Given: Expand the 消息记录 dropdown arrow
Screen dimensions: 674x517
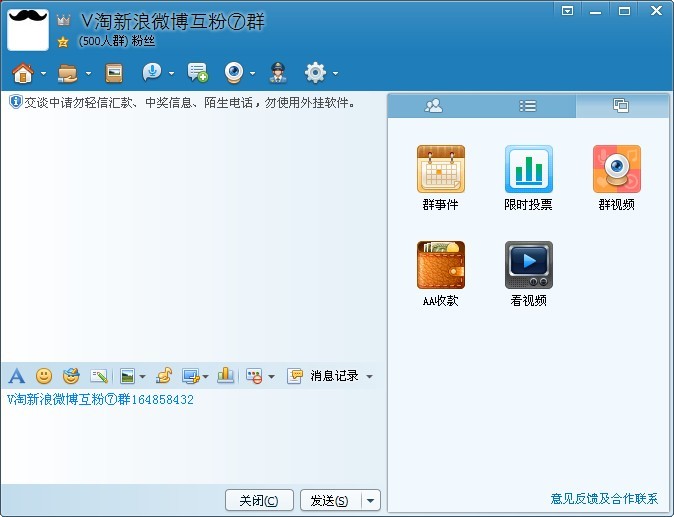Looking at the screenshot, I should coord(369,377).
